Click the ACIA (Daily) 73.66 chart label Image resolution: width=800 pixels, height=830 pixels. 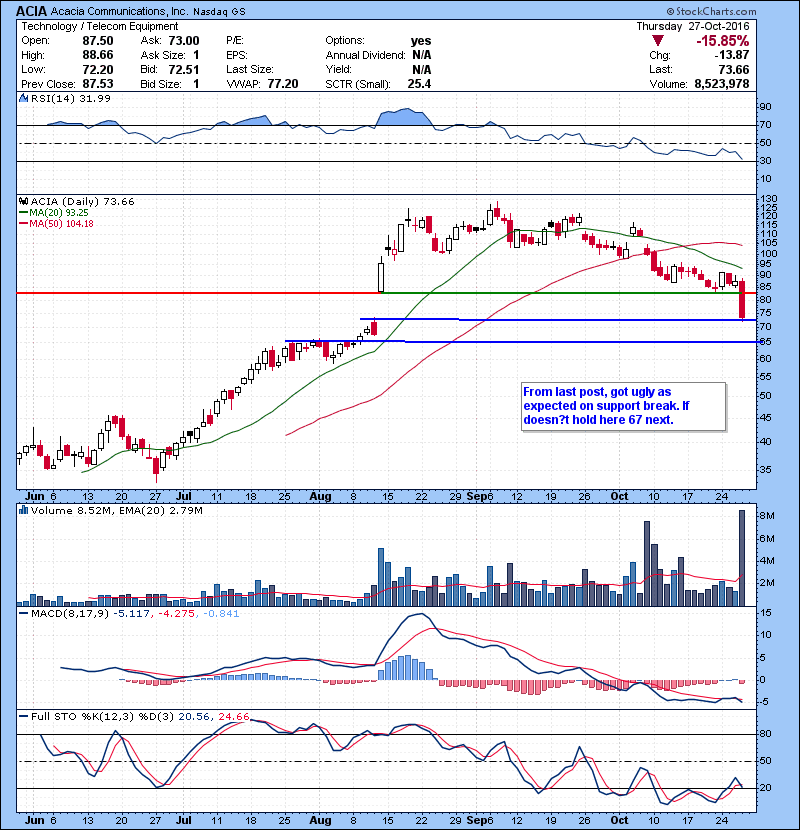click(83, 202)
